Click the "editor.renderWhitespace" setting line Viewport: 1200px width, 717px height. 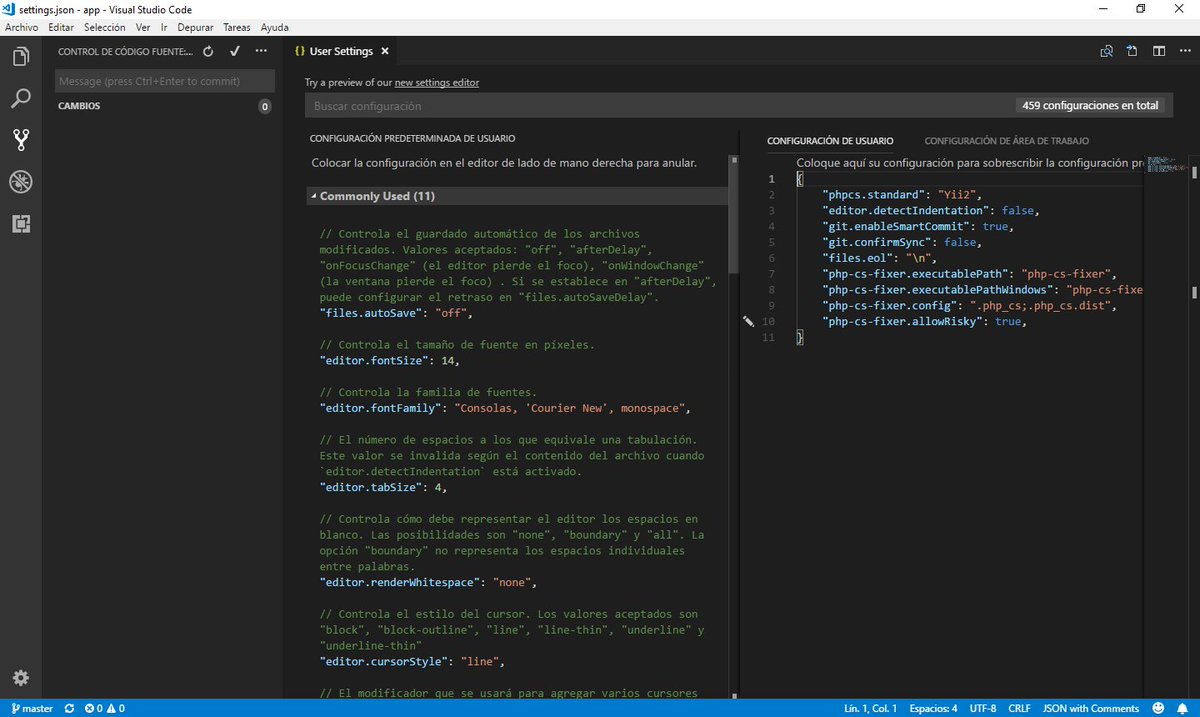point(429,582)
